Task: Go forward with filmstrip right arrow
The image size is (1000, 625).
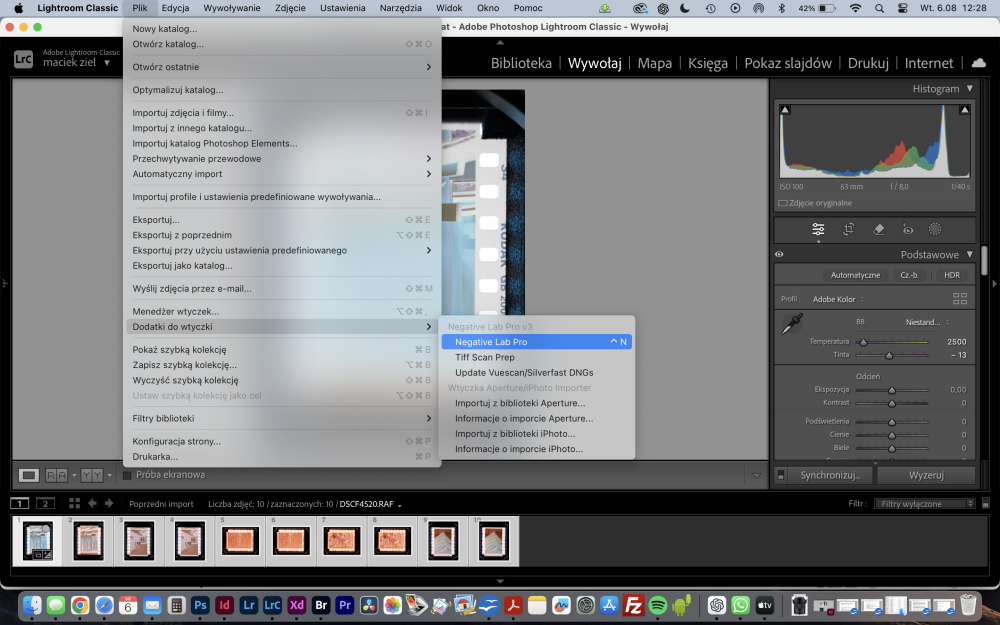Action: tap(109, 503)
